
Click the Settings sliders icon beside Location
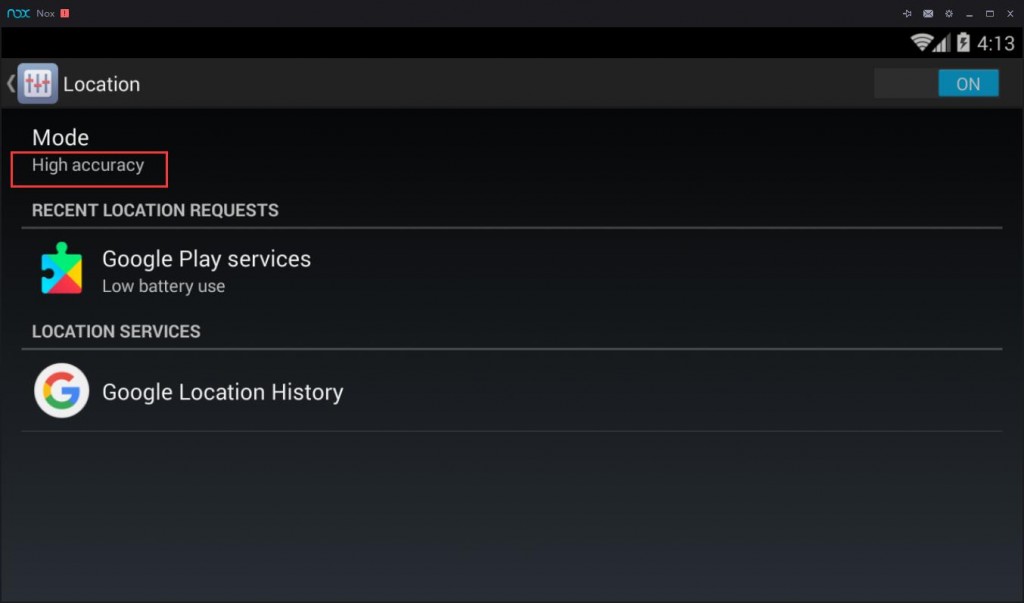coord(37,84)
